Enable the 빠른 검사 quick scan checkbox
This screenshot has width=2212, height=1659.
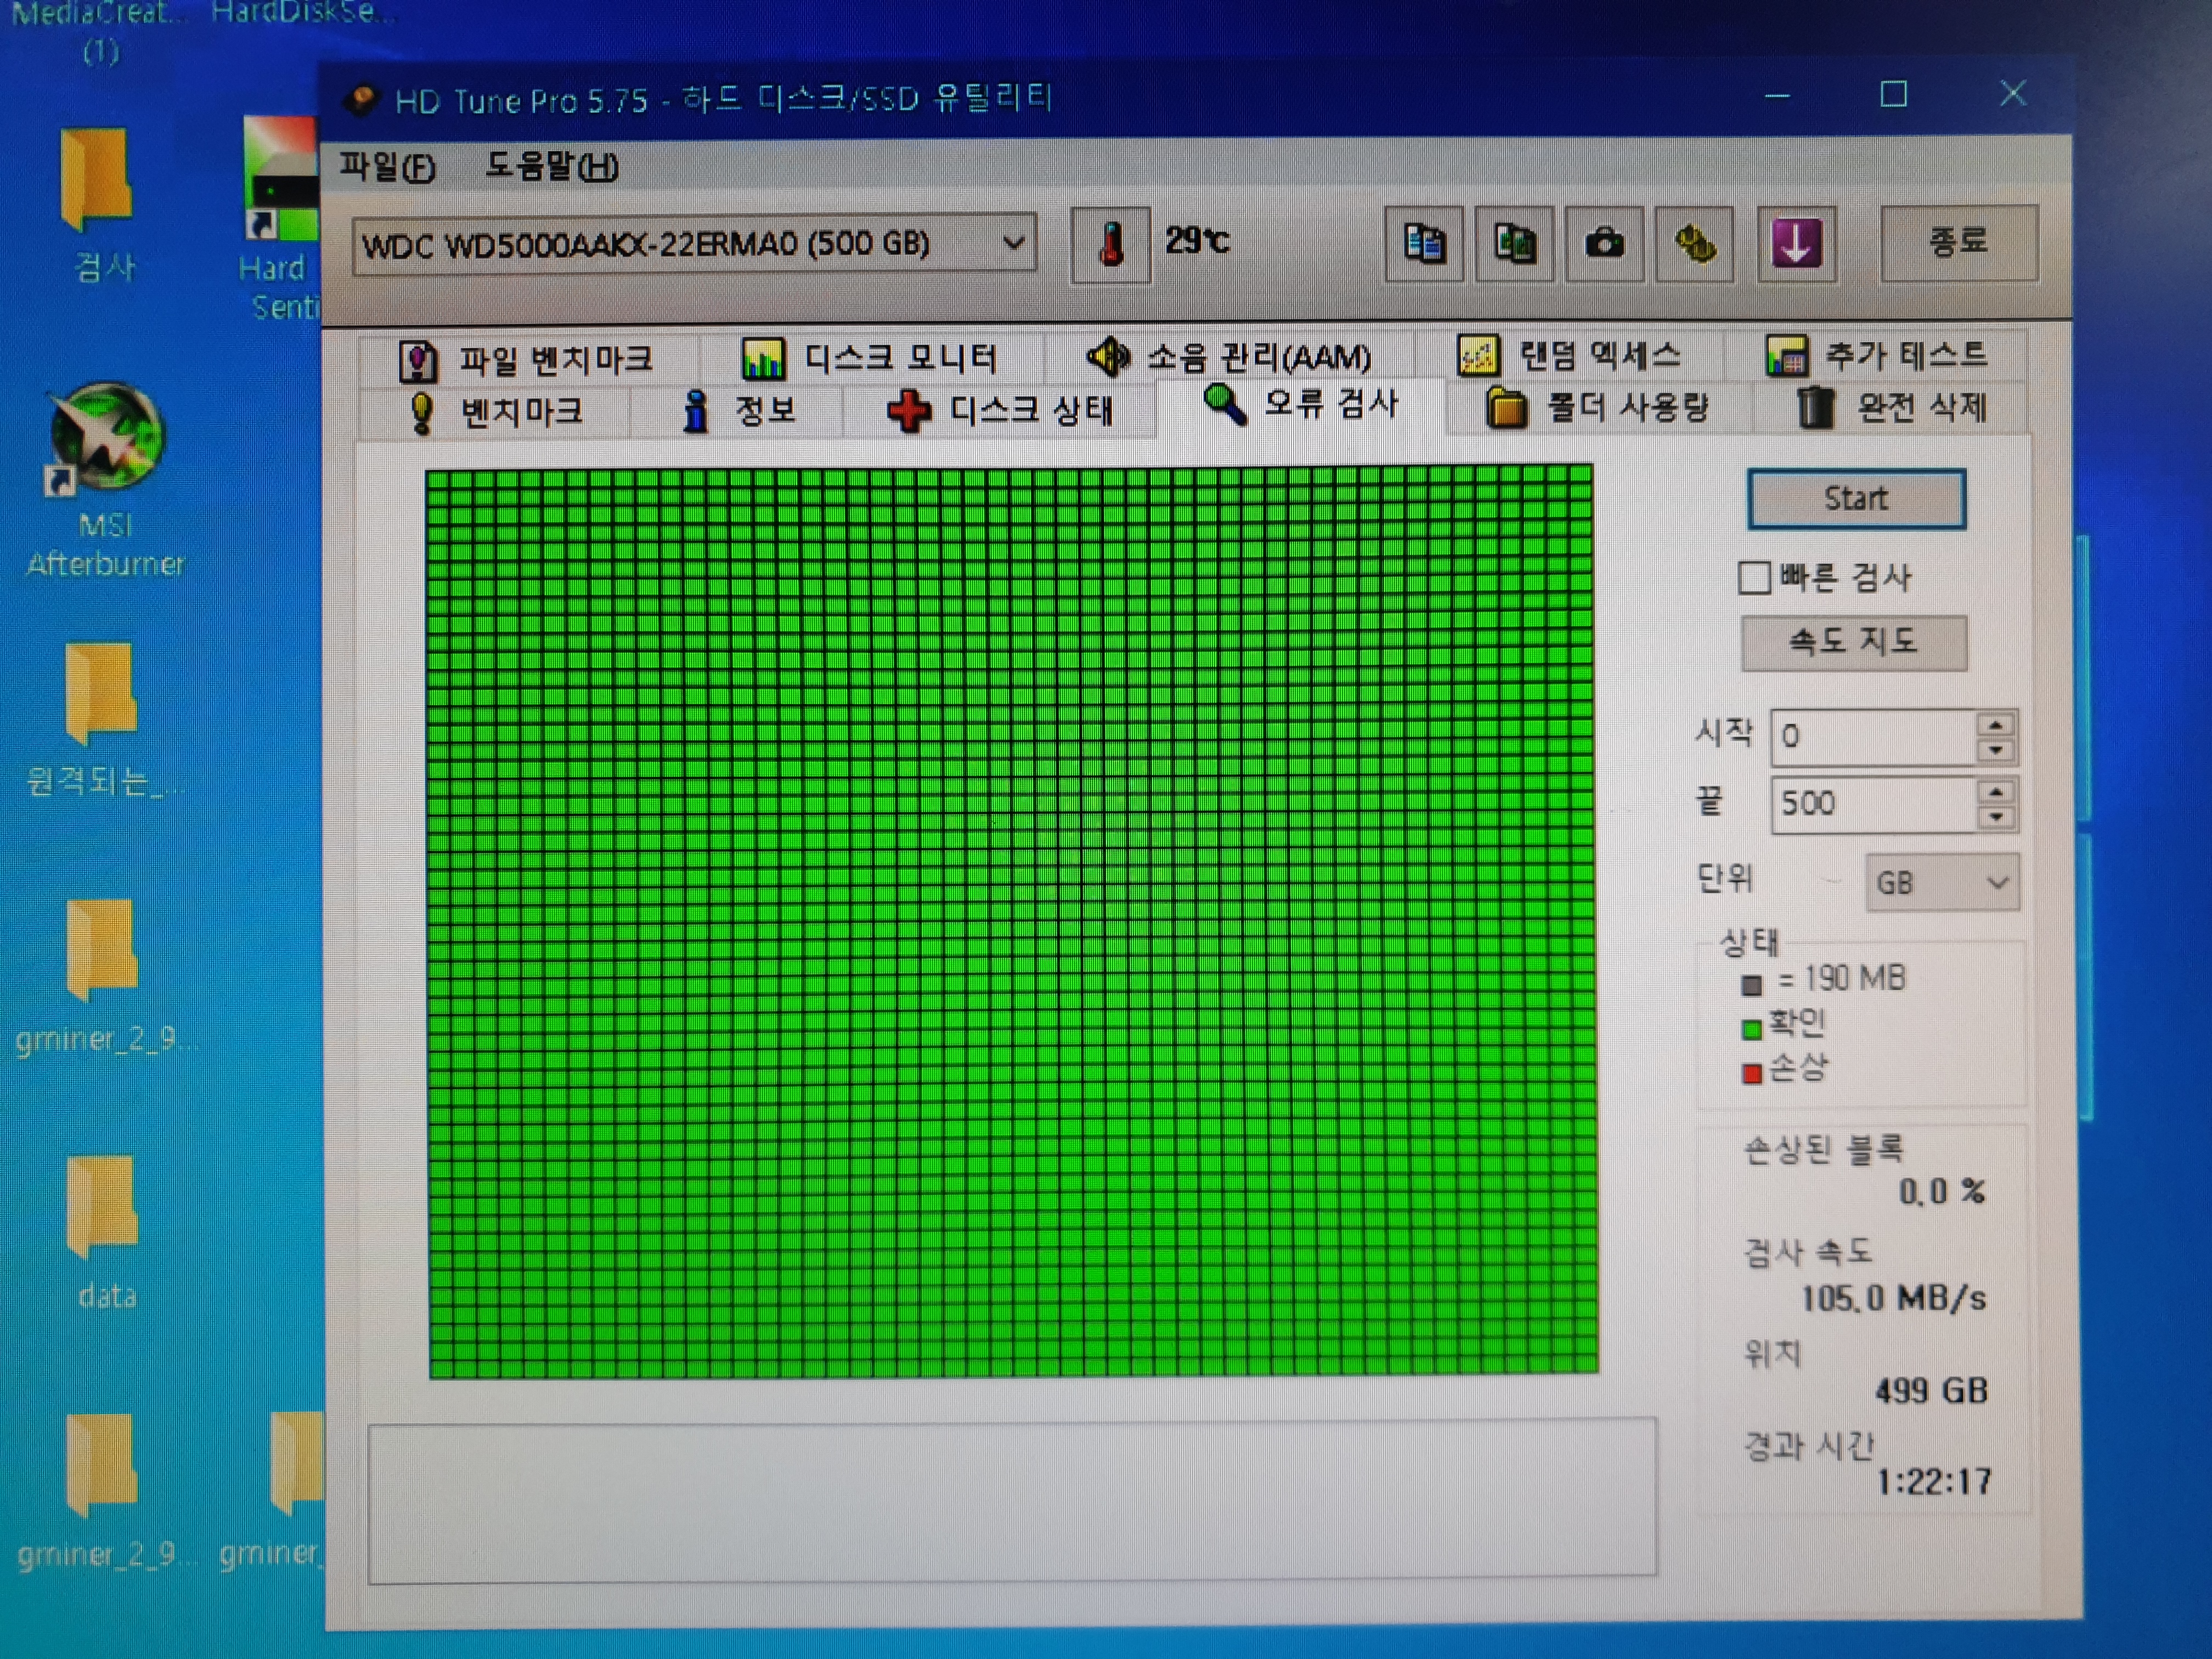[x=1754, y=577]
